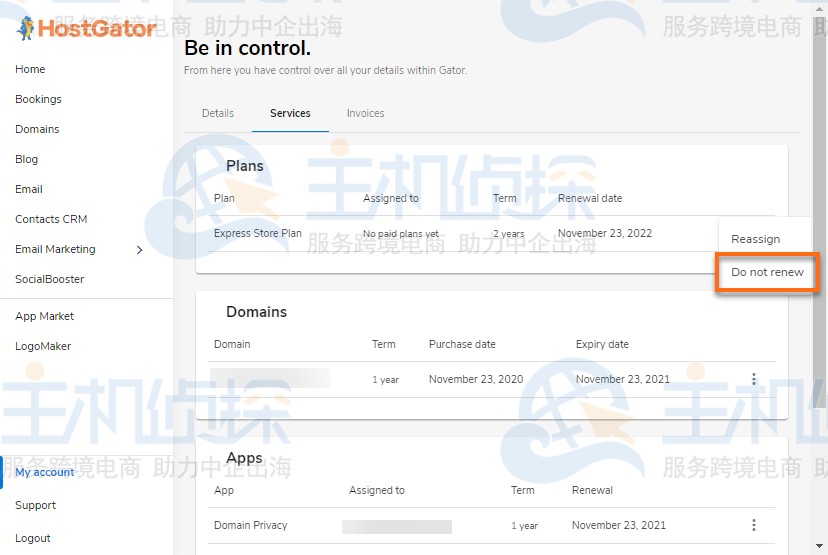This screenshot has width=828, height=555.
Task: Select the Services tab
Action: click(290, 114)
